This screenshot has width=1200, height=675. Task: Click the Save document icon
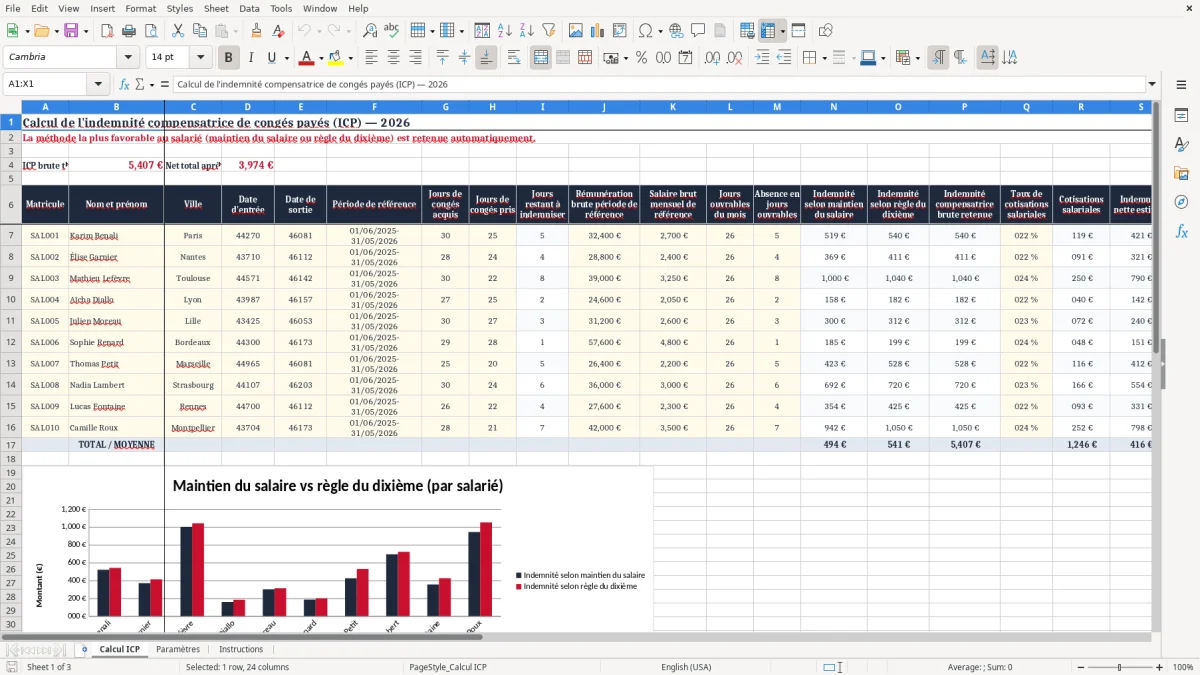(71, 31)
